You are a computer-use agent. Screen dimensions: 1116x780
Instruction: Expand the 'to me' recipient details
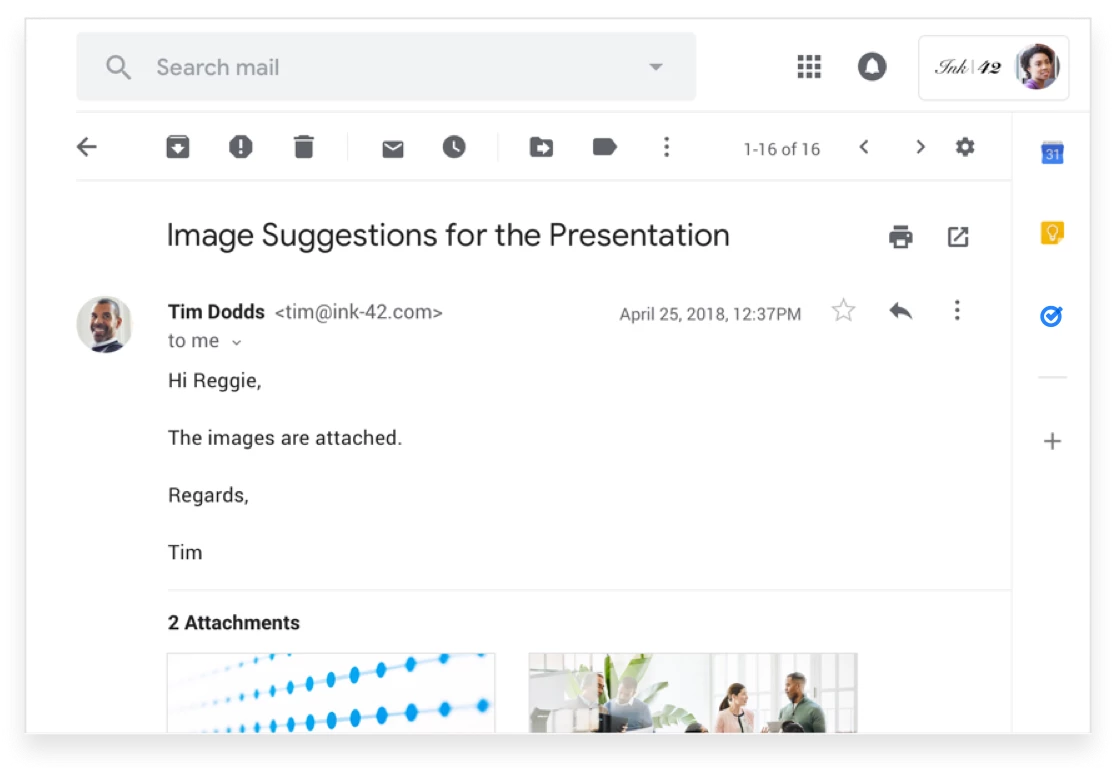pyautogui.click(x=237, y=342)
